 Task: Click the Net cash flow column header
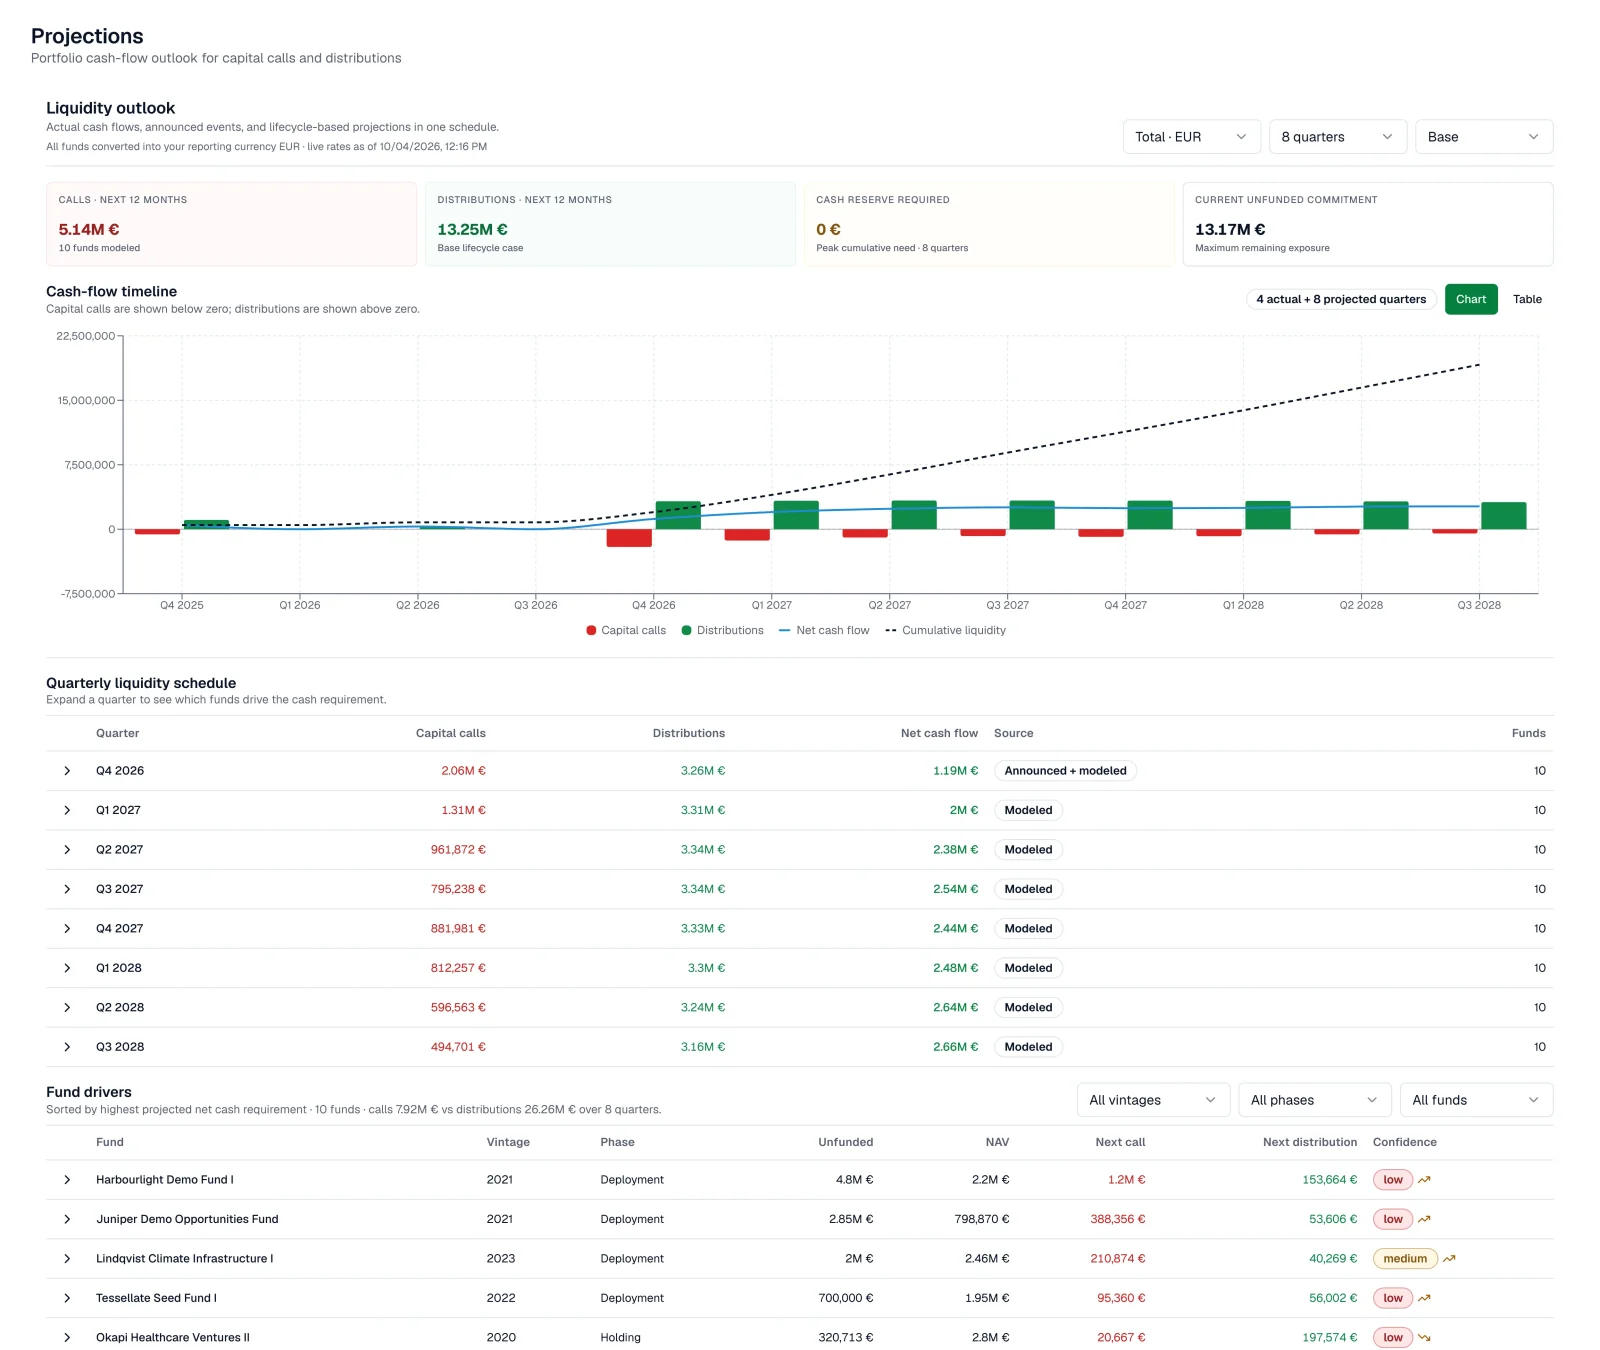click(939, 734)
